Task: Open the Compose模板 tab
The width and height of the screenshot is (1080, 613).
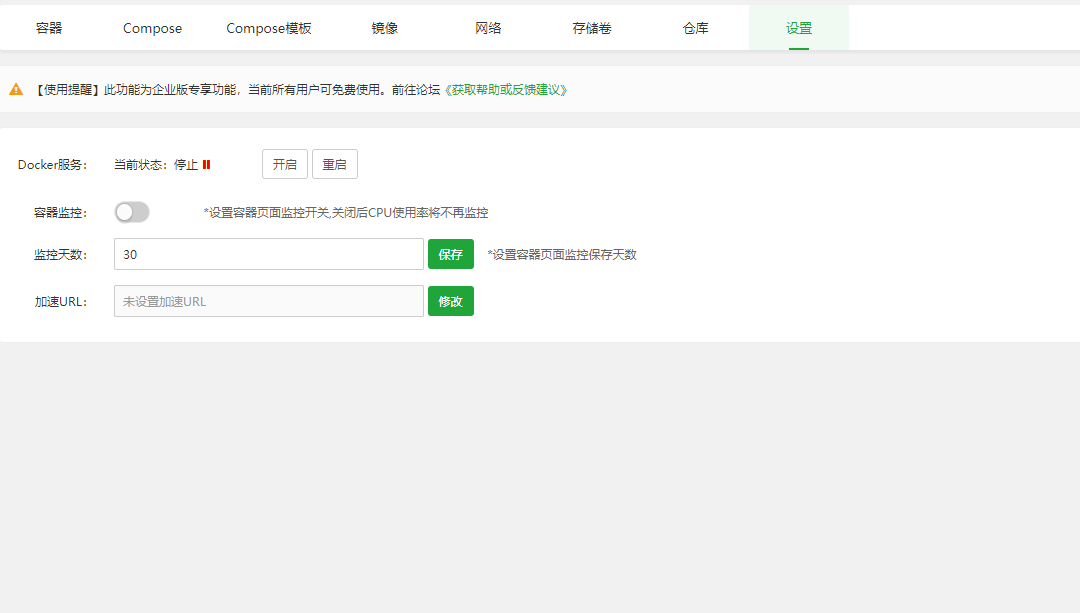Action: pos(269,28)
